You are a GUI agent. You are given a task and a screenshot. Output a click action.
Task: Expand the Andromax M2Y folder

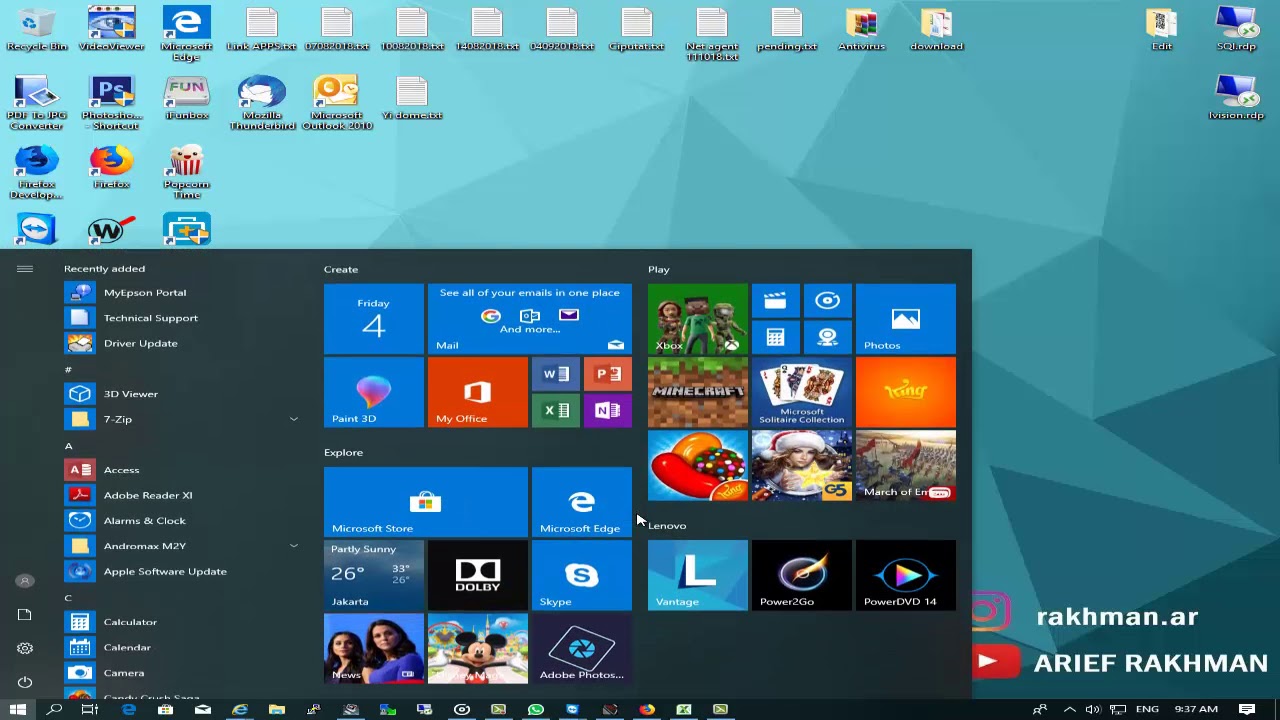pos(184,546)
